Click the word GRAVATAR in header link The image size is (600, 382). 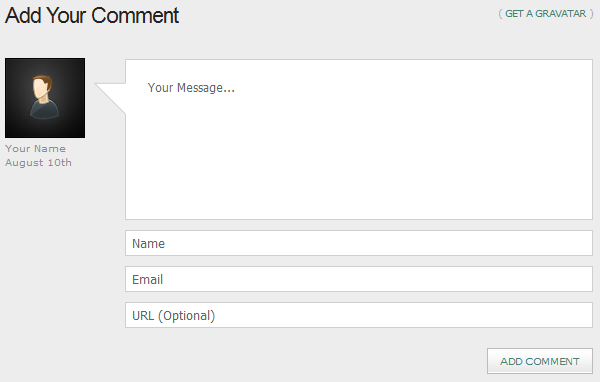(561, 14)
